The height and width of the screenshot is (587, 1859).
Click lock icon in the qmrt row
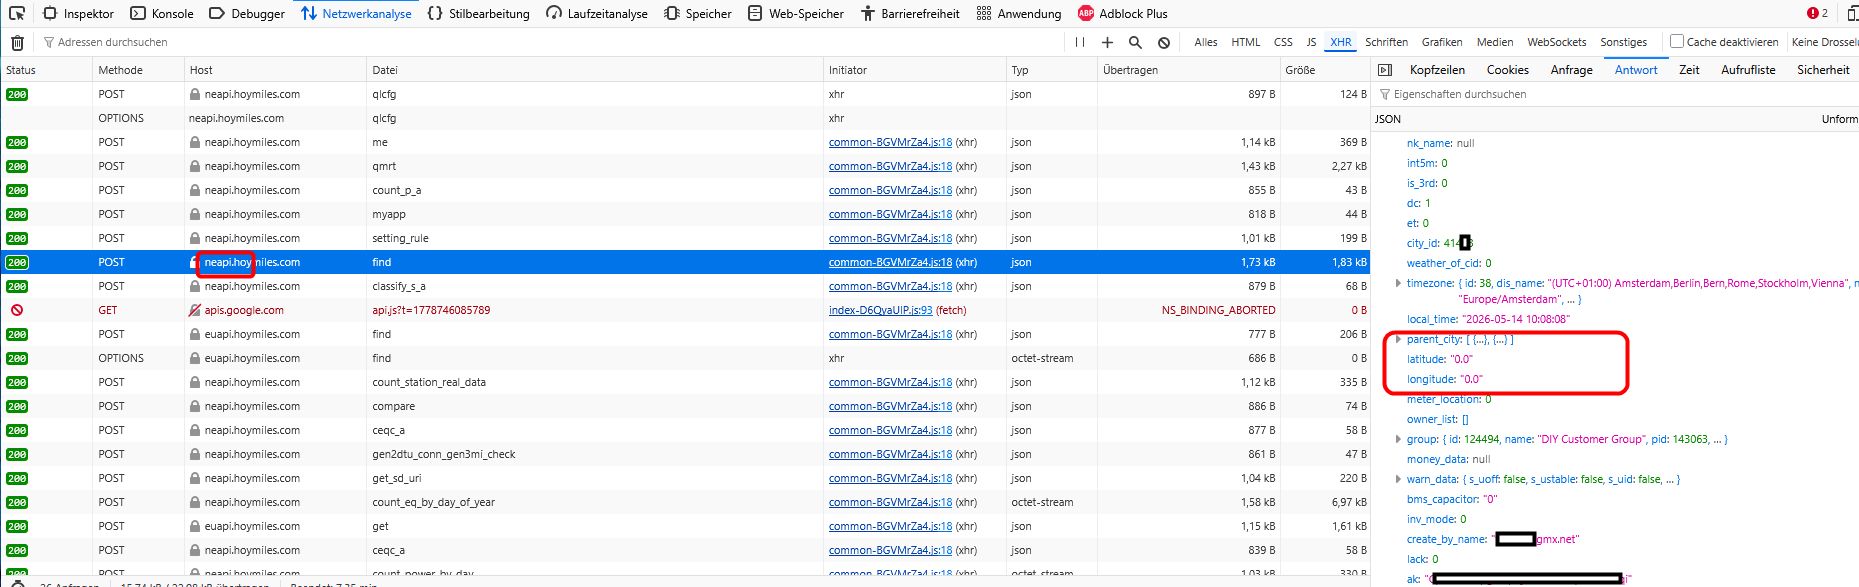195,166
